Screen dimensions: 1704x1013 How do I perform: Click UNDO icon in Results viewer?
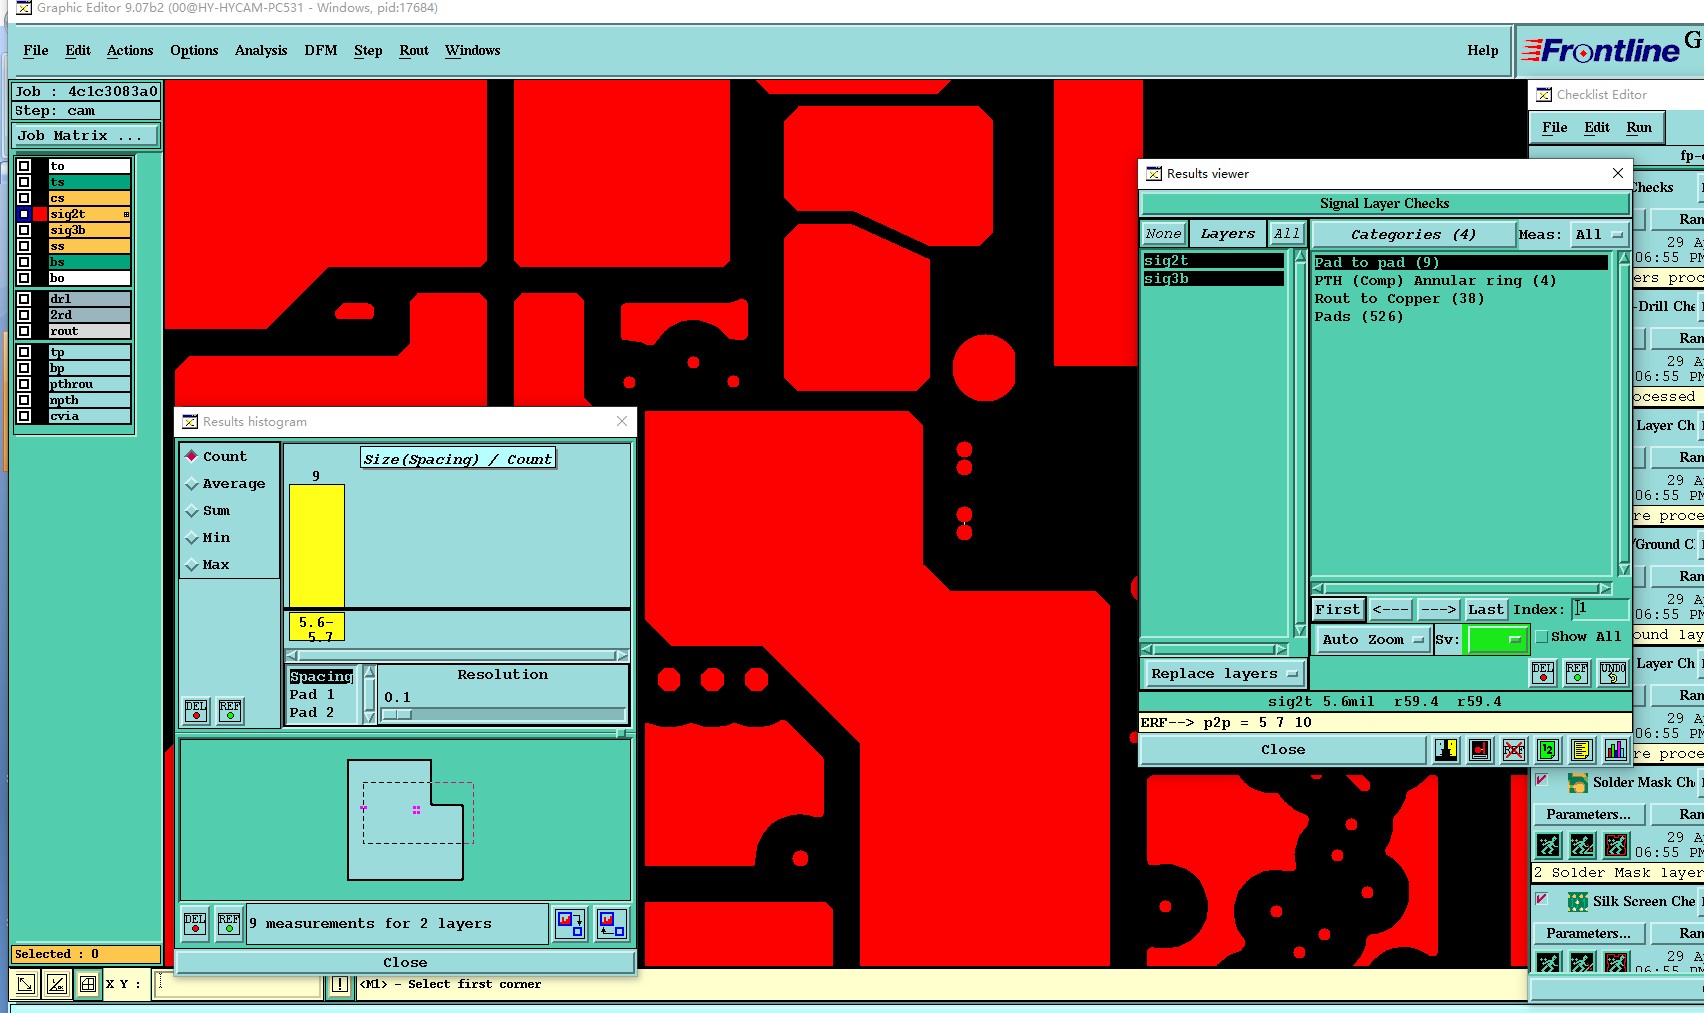pos(1613,673)
